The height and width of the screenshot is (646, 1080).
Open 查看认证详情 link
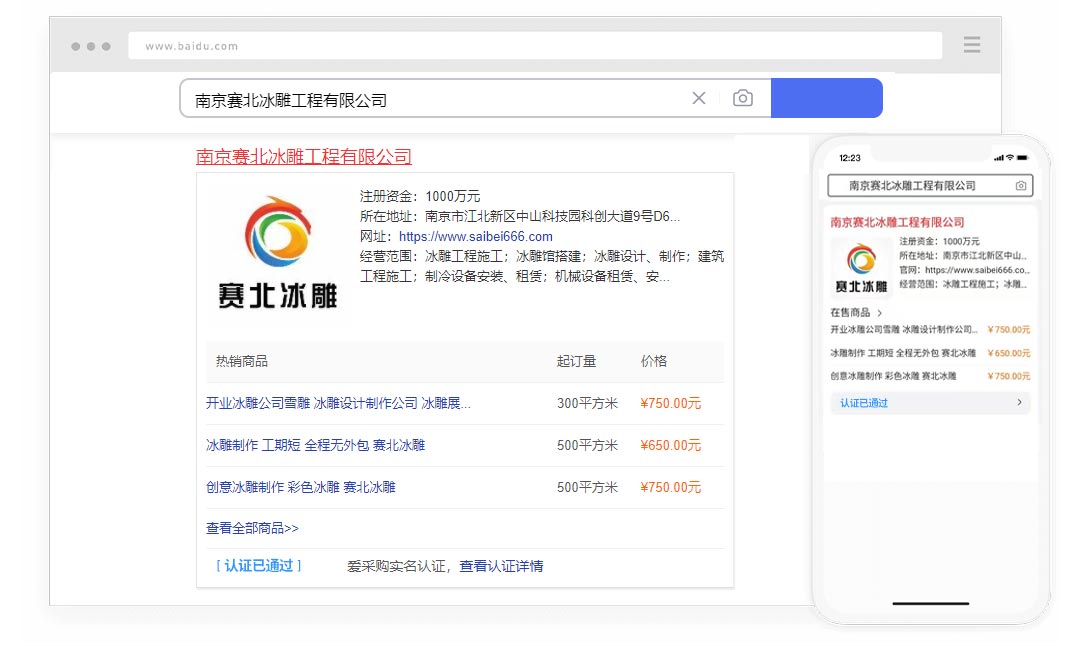(x=501, y=565)
